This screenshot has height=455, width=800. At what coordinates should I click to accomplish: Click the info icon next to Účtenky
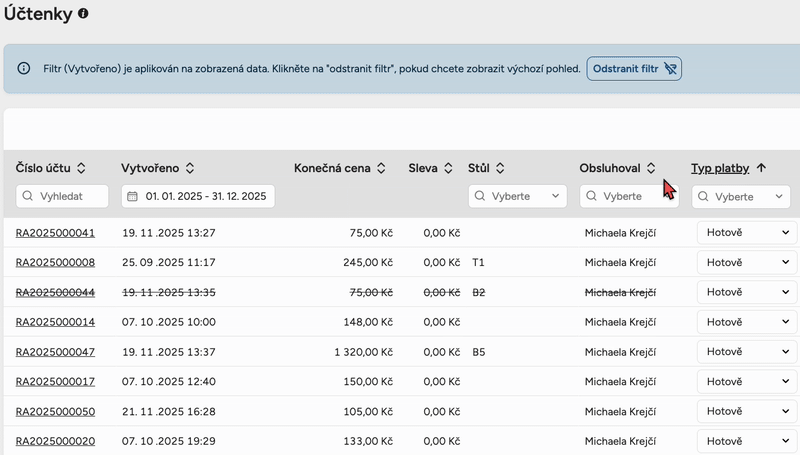tap(83, 14)
